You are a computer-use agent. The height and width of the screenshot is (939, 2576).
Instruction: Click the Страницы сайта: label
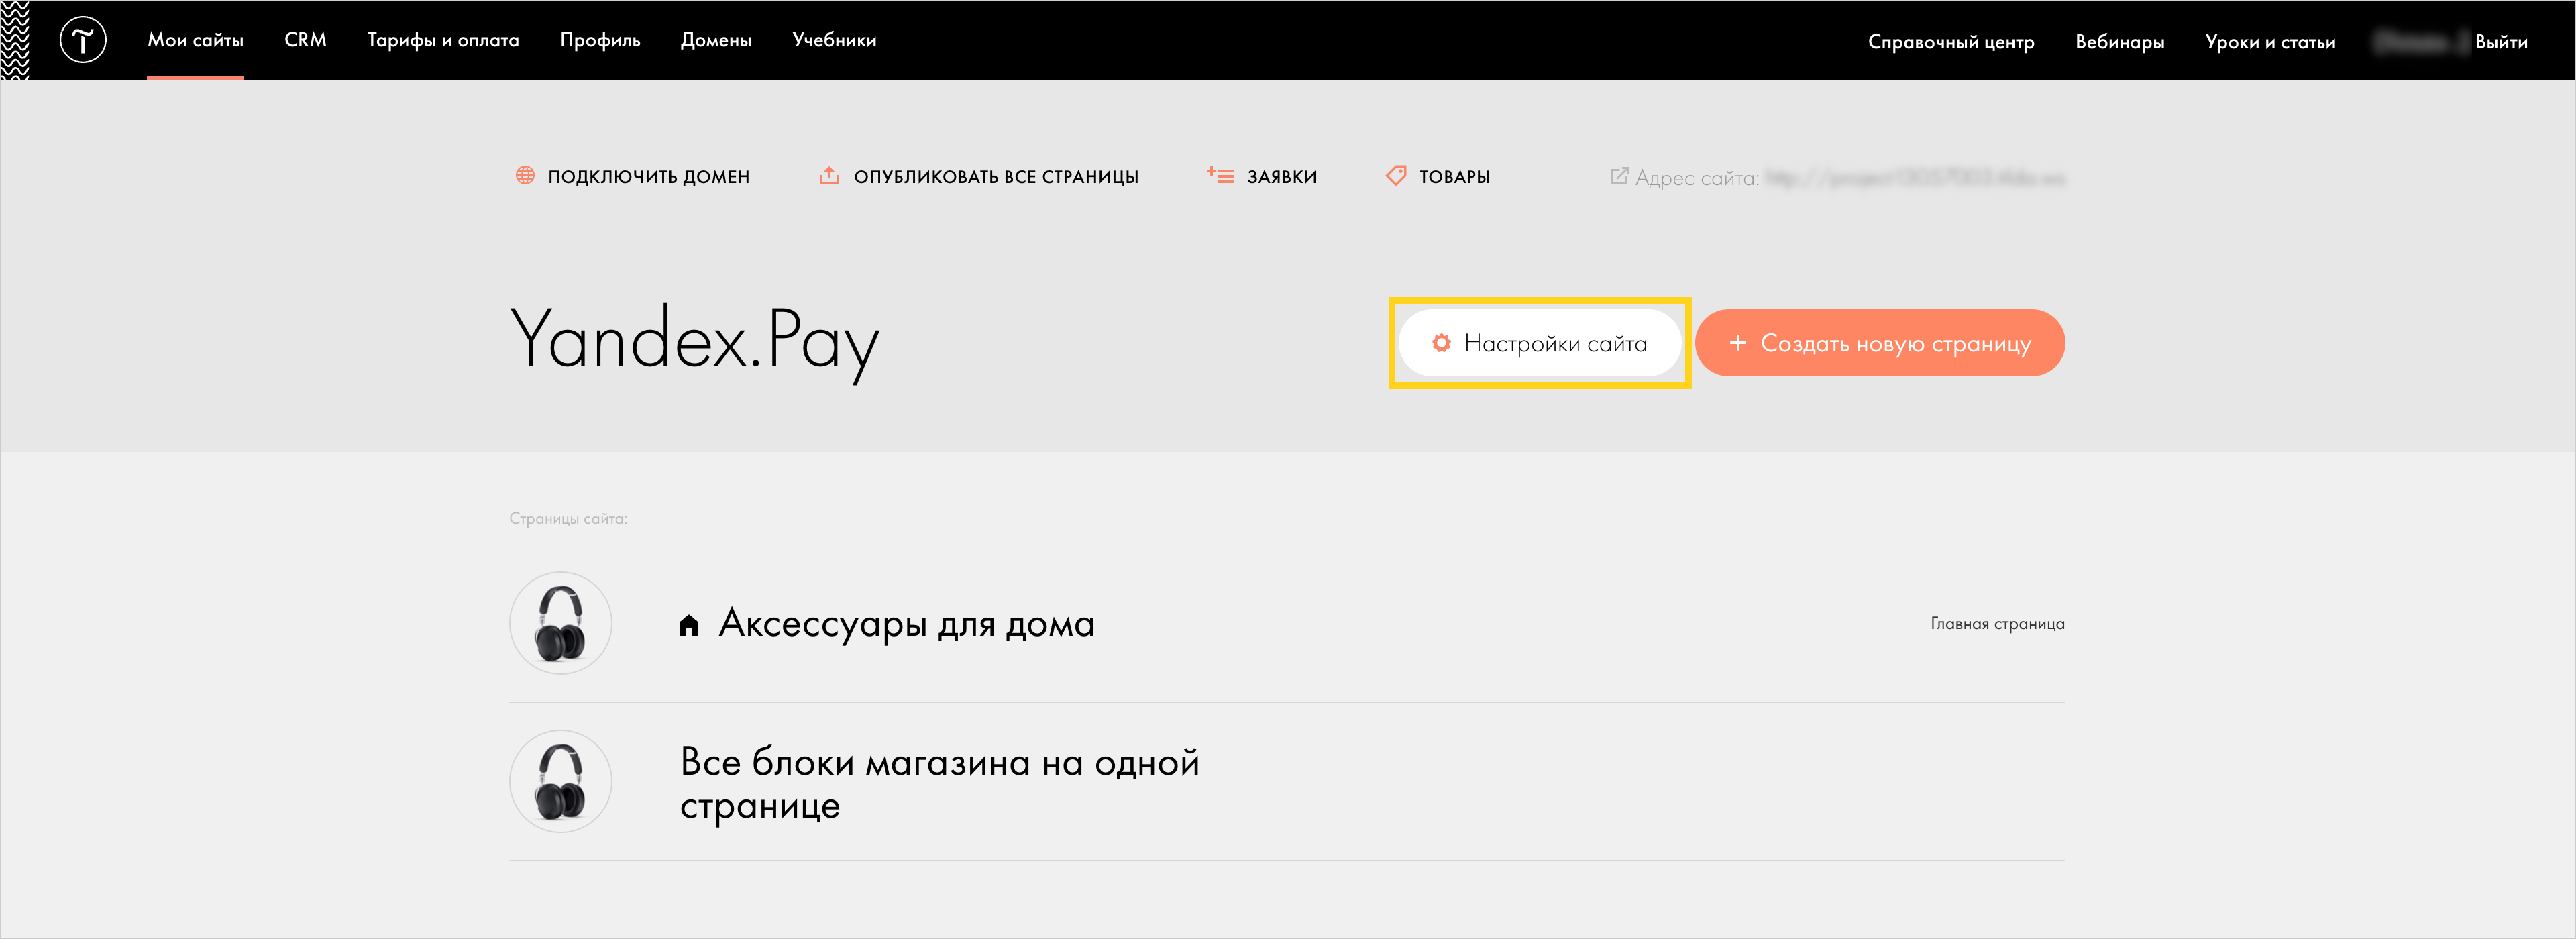568,519
